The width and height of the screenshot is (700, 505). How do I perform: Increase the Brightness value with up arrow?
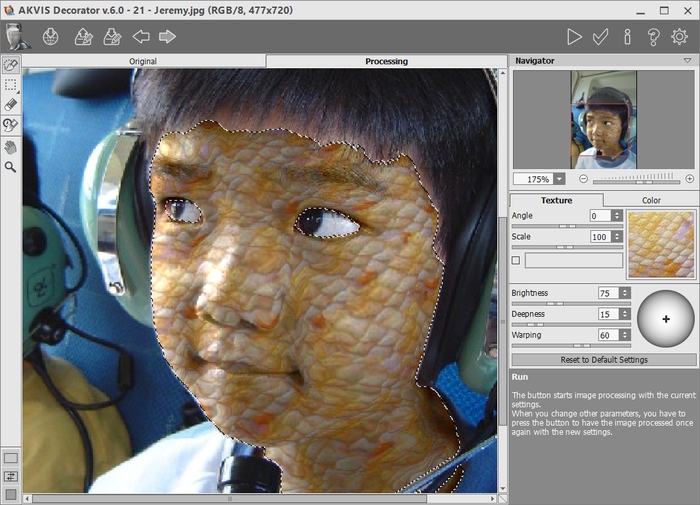pos(625,290)
